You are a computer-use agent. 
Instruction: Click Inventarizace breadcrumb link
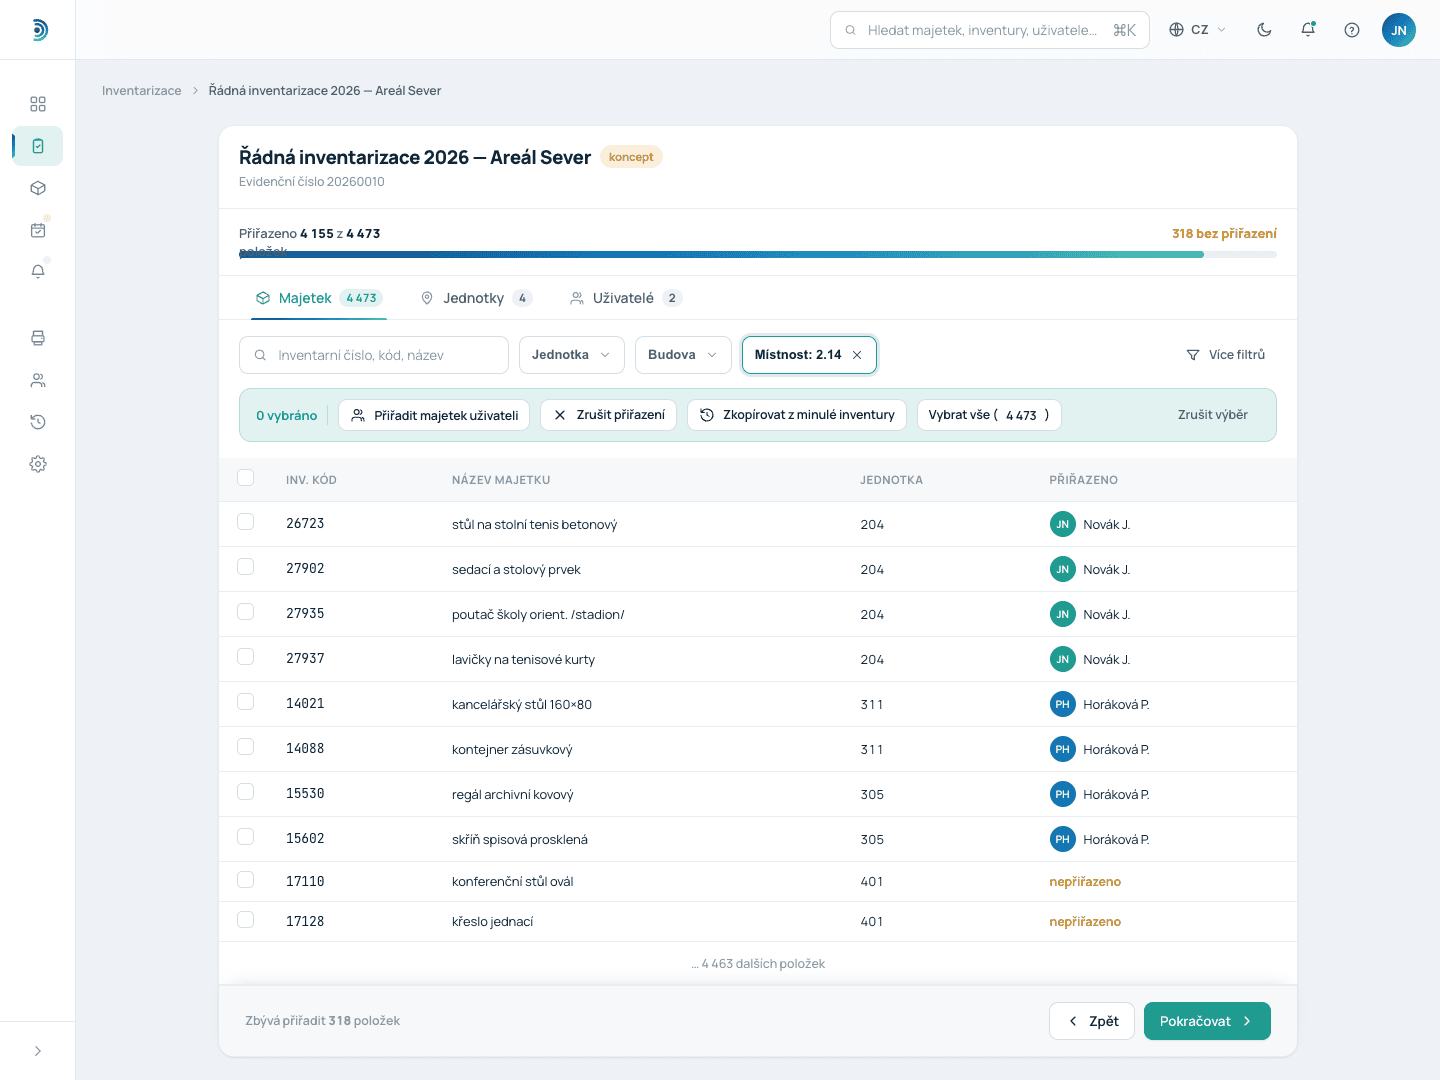pos(142,91)
